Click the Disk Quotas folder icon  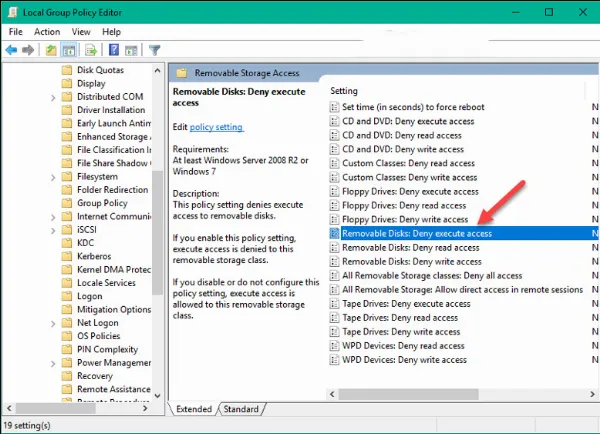click(x=67, y=70)
